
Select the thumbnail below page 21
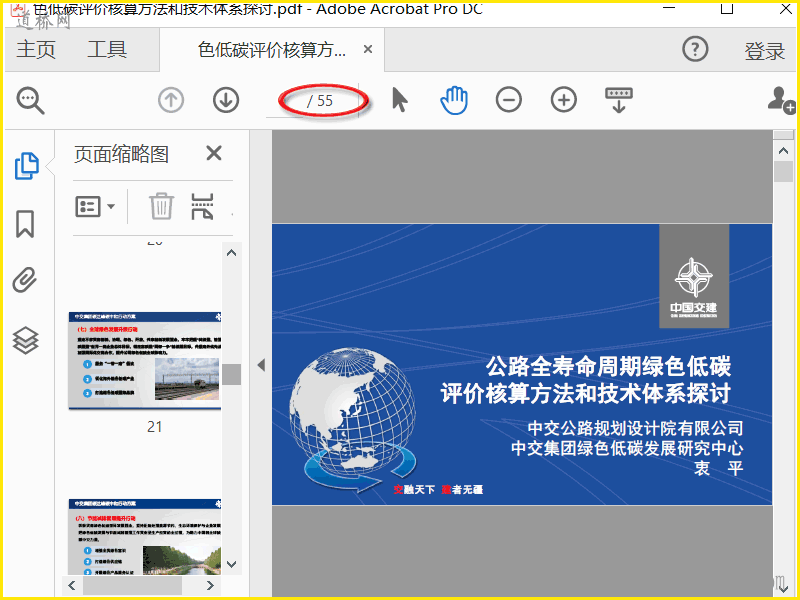pos(145,537)
